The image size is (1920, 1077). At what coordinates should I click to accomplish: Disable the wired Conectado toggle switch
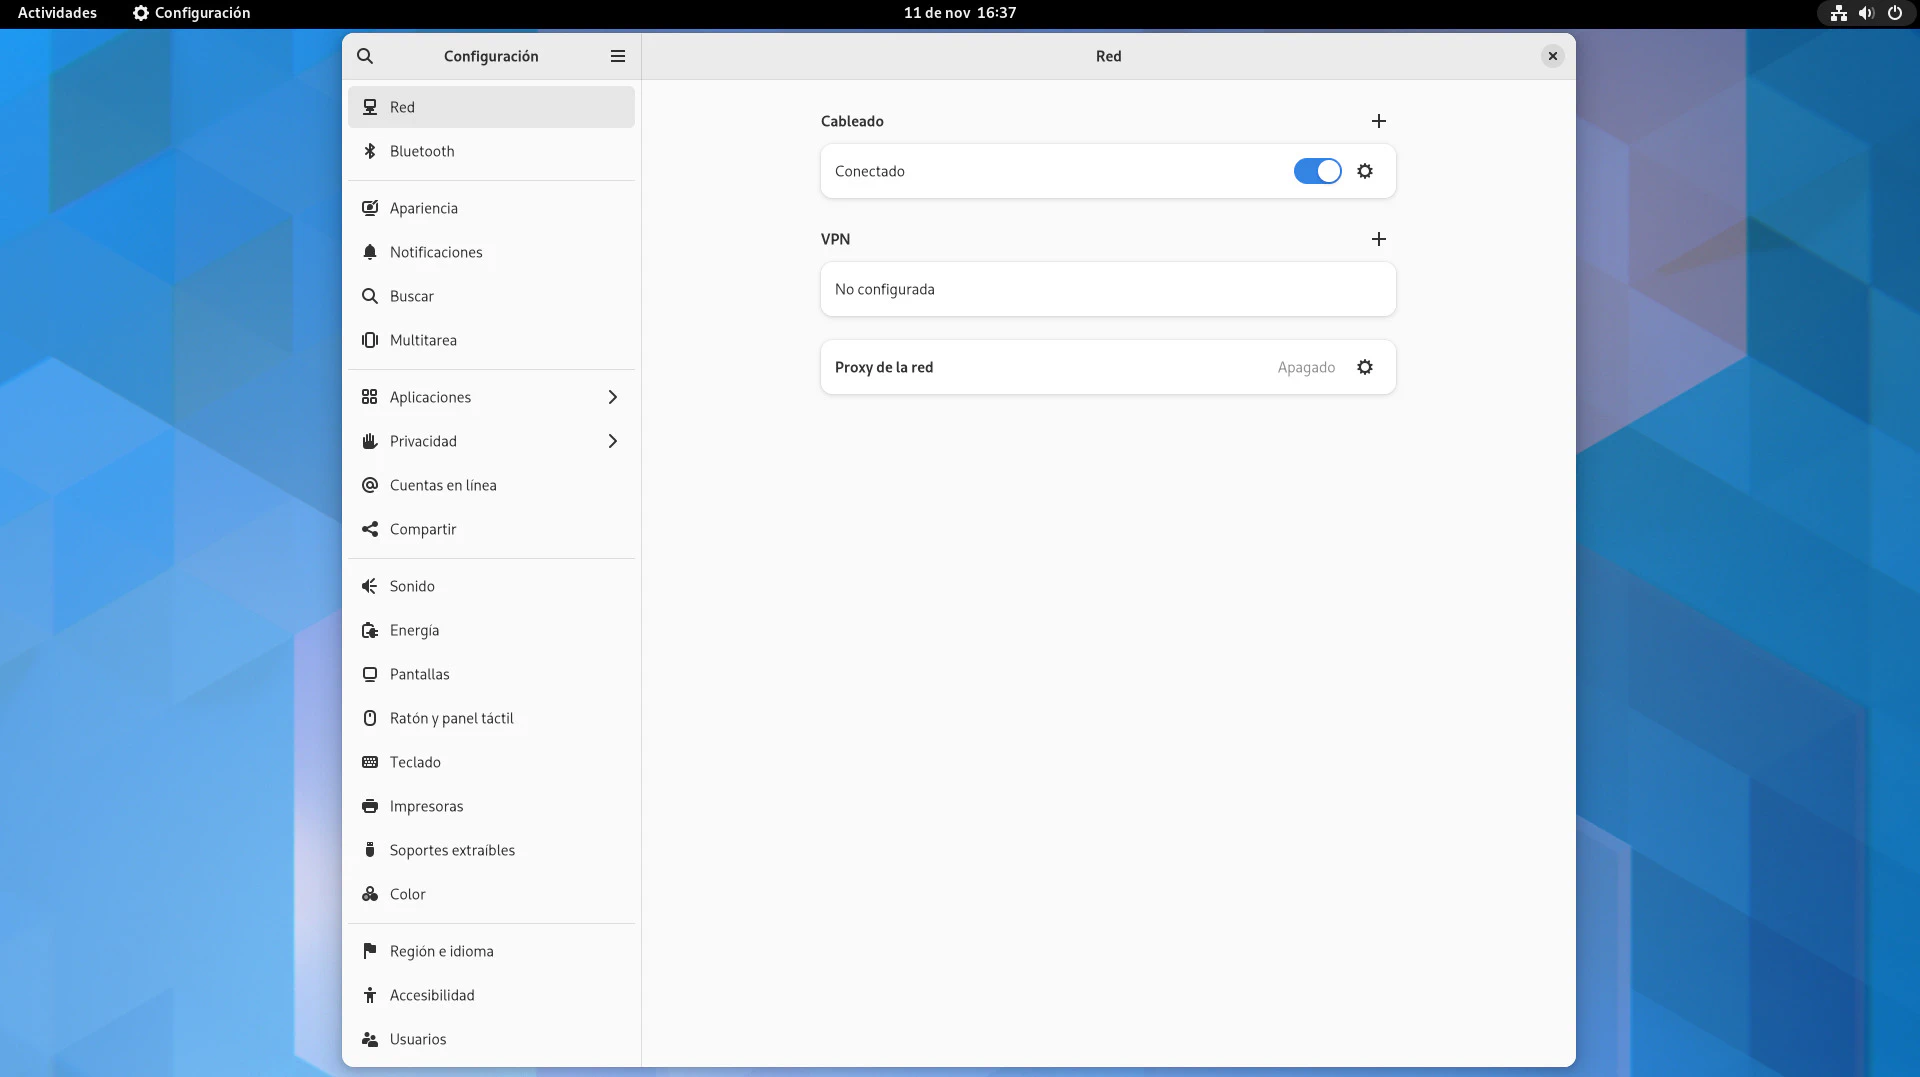coord(1317,171)
